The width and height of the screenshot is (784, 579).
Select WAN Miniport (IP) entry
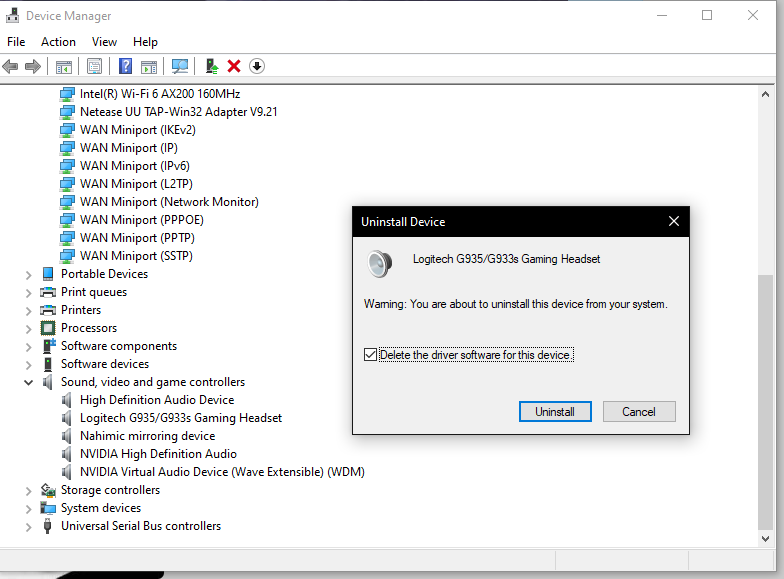click(128, 148)
